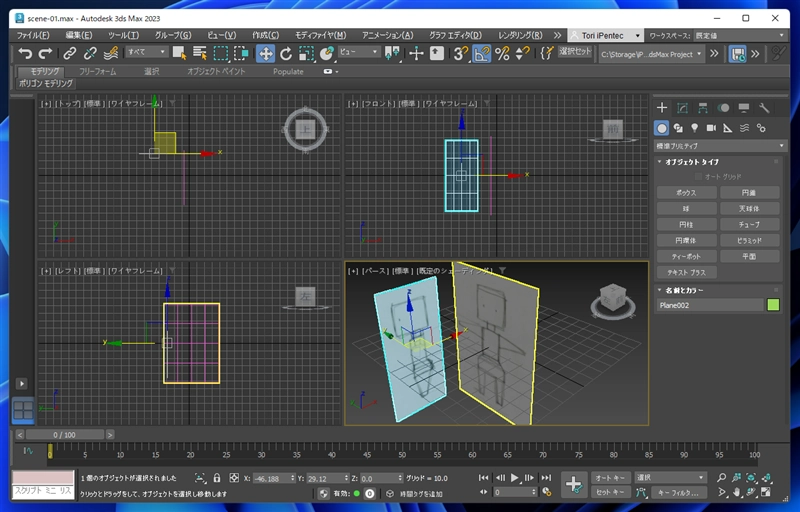This screenshot has height=512, width=800.
Task: Open the Utilities wrench panel tab
Action: [x=764, y=108]
